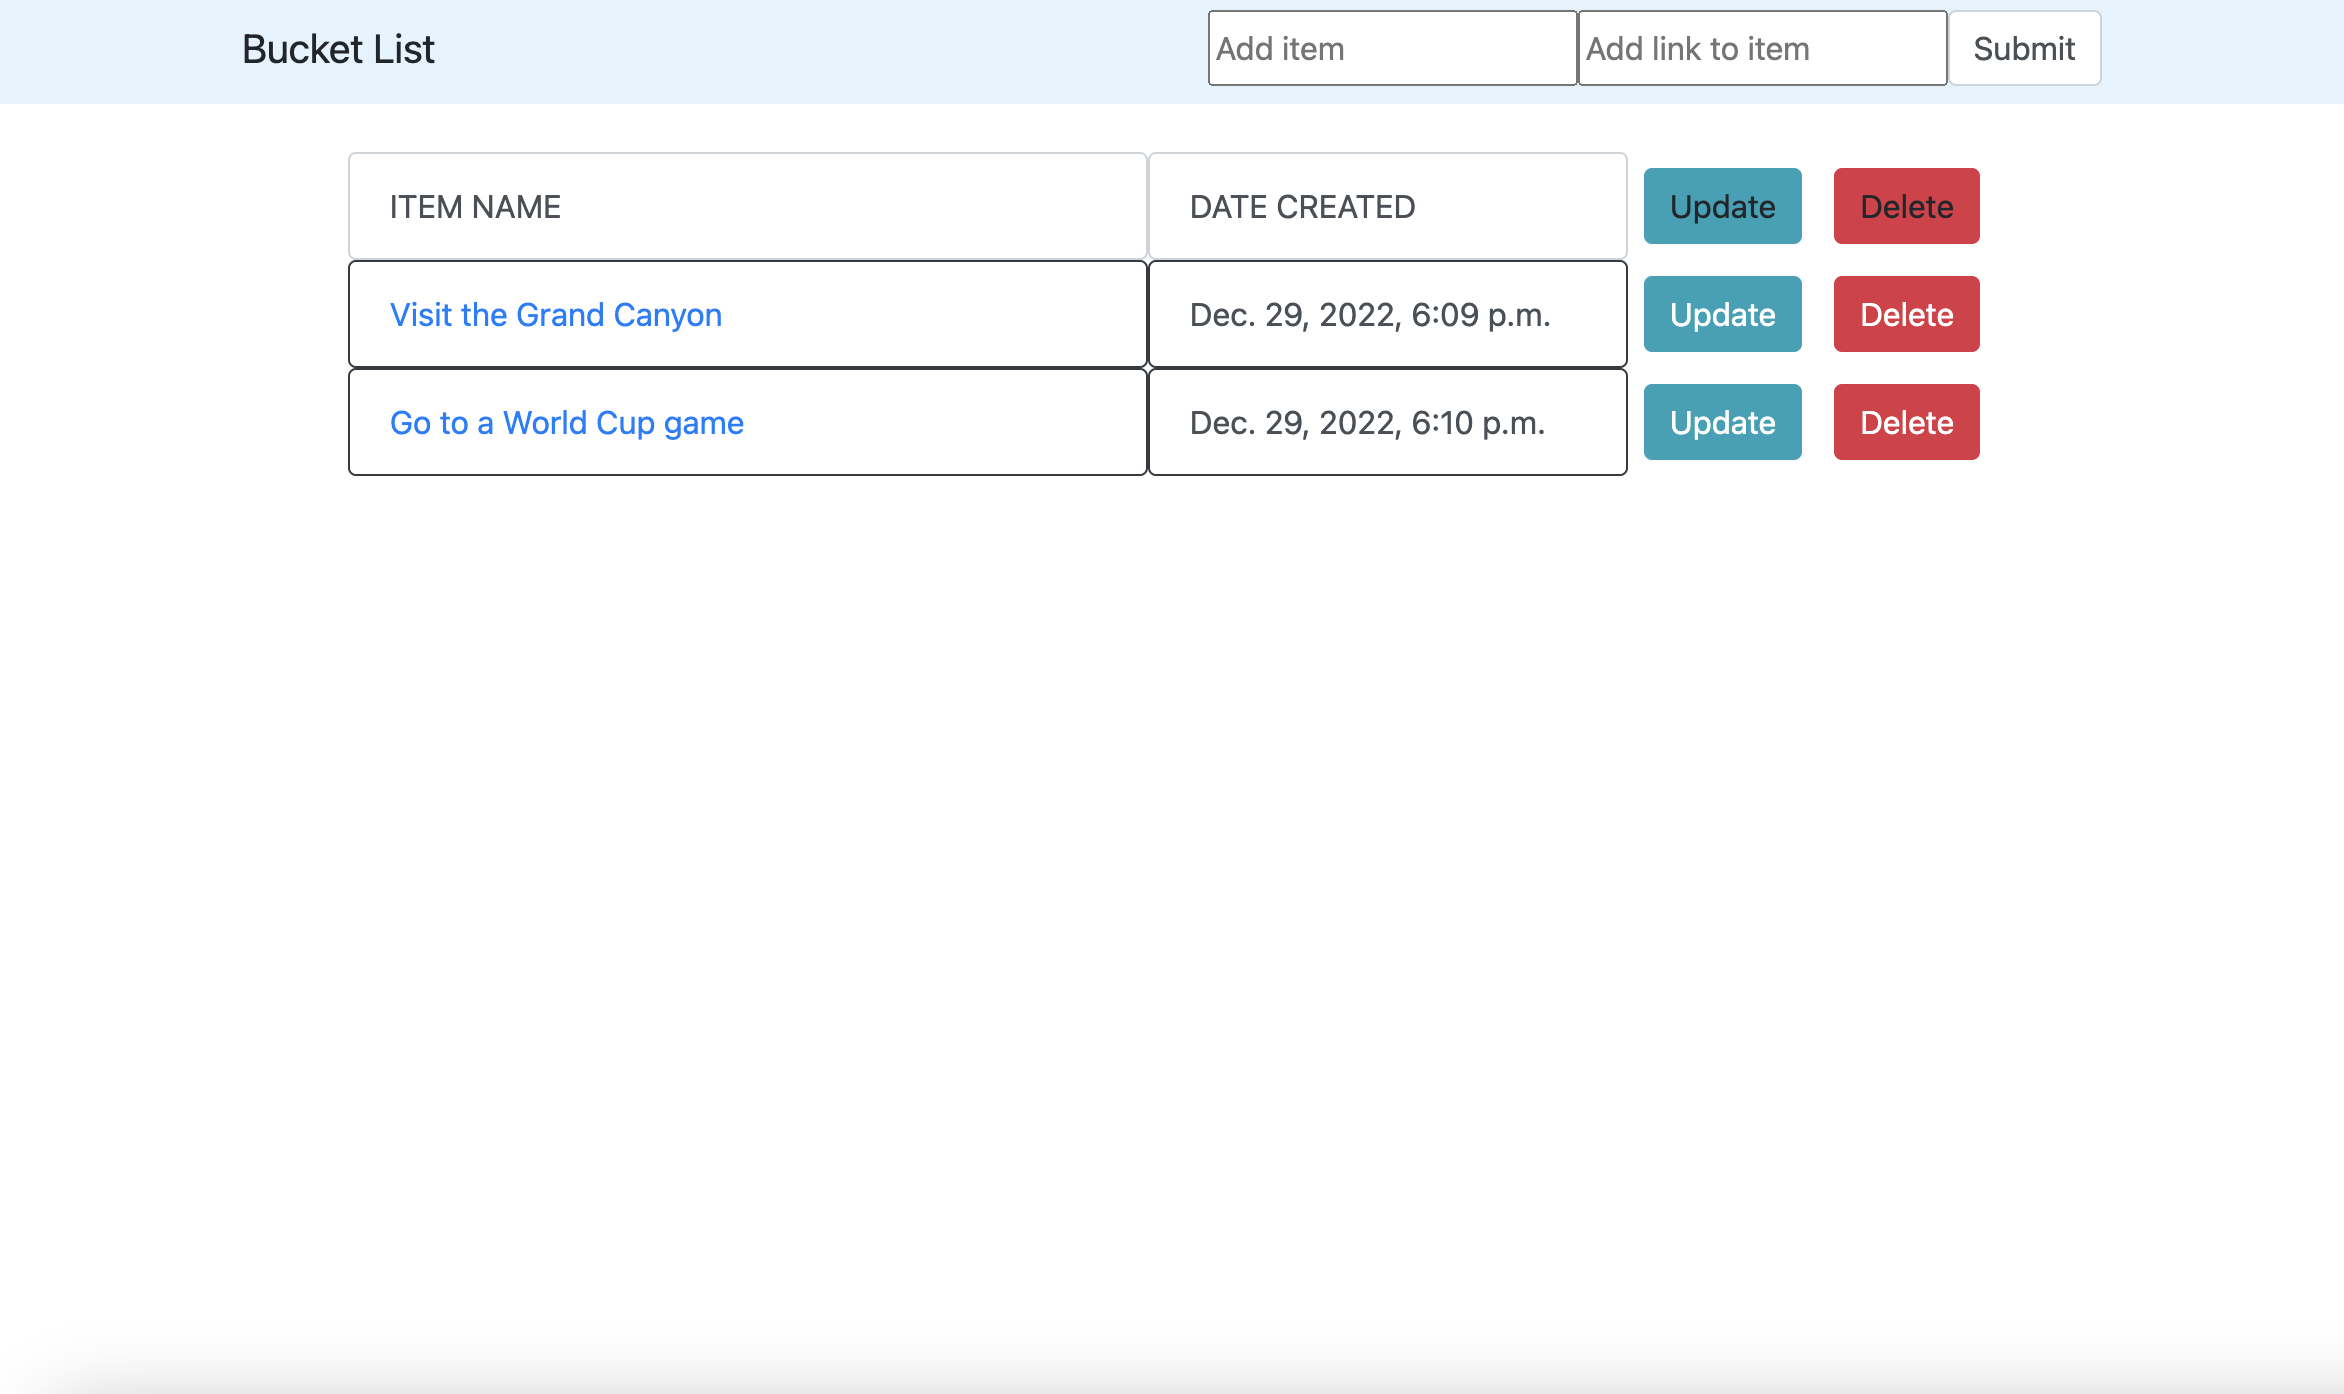Click the Bucket List title

[338, 49]
